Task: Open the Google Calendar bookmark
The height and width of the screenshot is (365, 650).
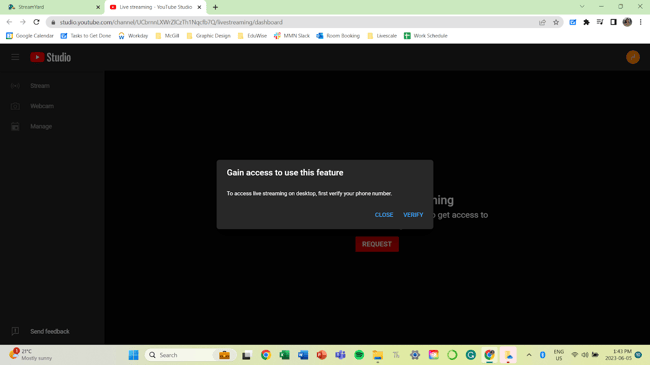Action: (30, 36)
